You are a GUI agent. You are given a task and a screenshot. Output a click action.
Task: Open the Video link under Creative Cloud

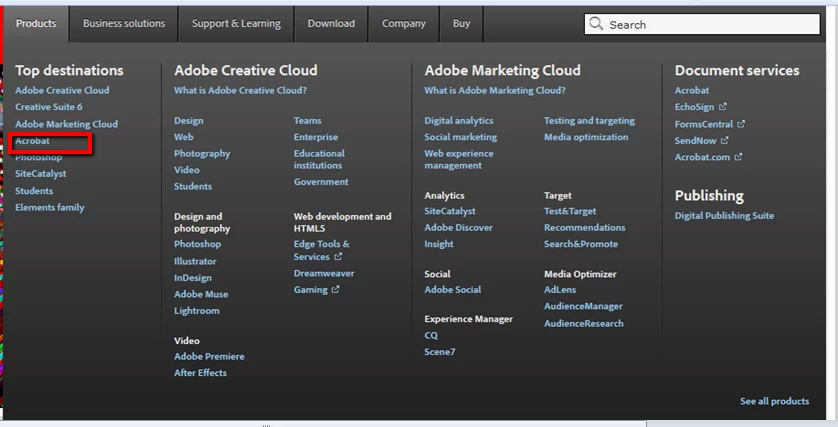[x=187, y=170]
